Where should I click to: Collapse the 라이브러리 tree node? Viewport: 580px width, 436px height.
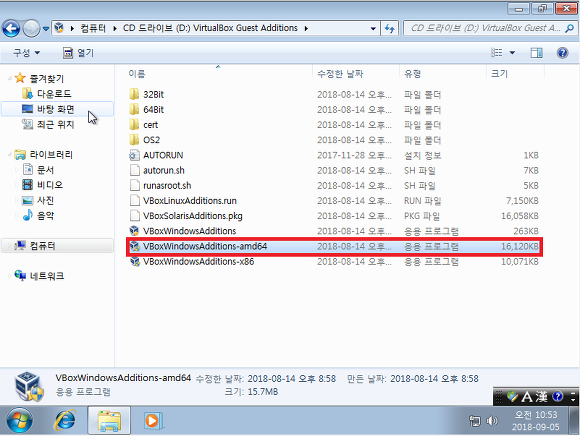click(x=9, y=155)
